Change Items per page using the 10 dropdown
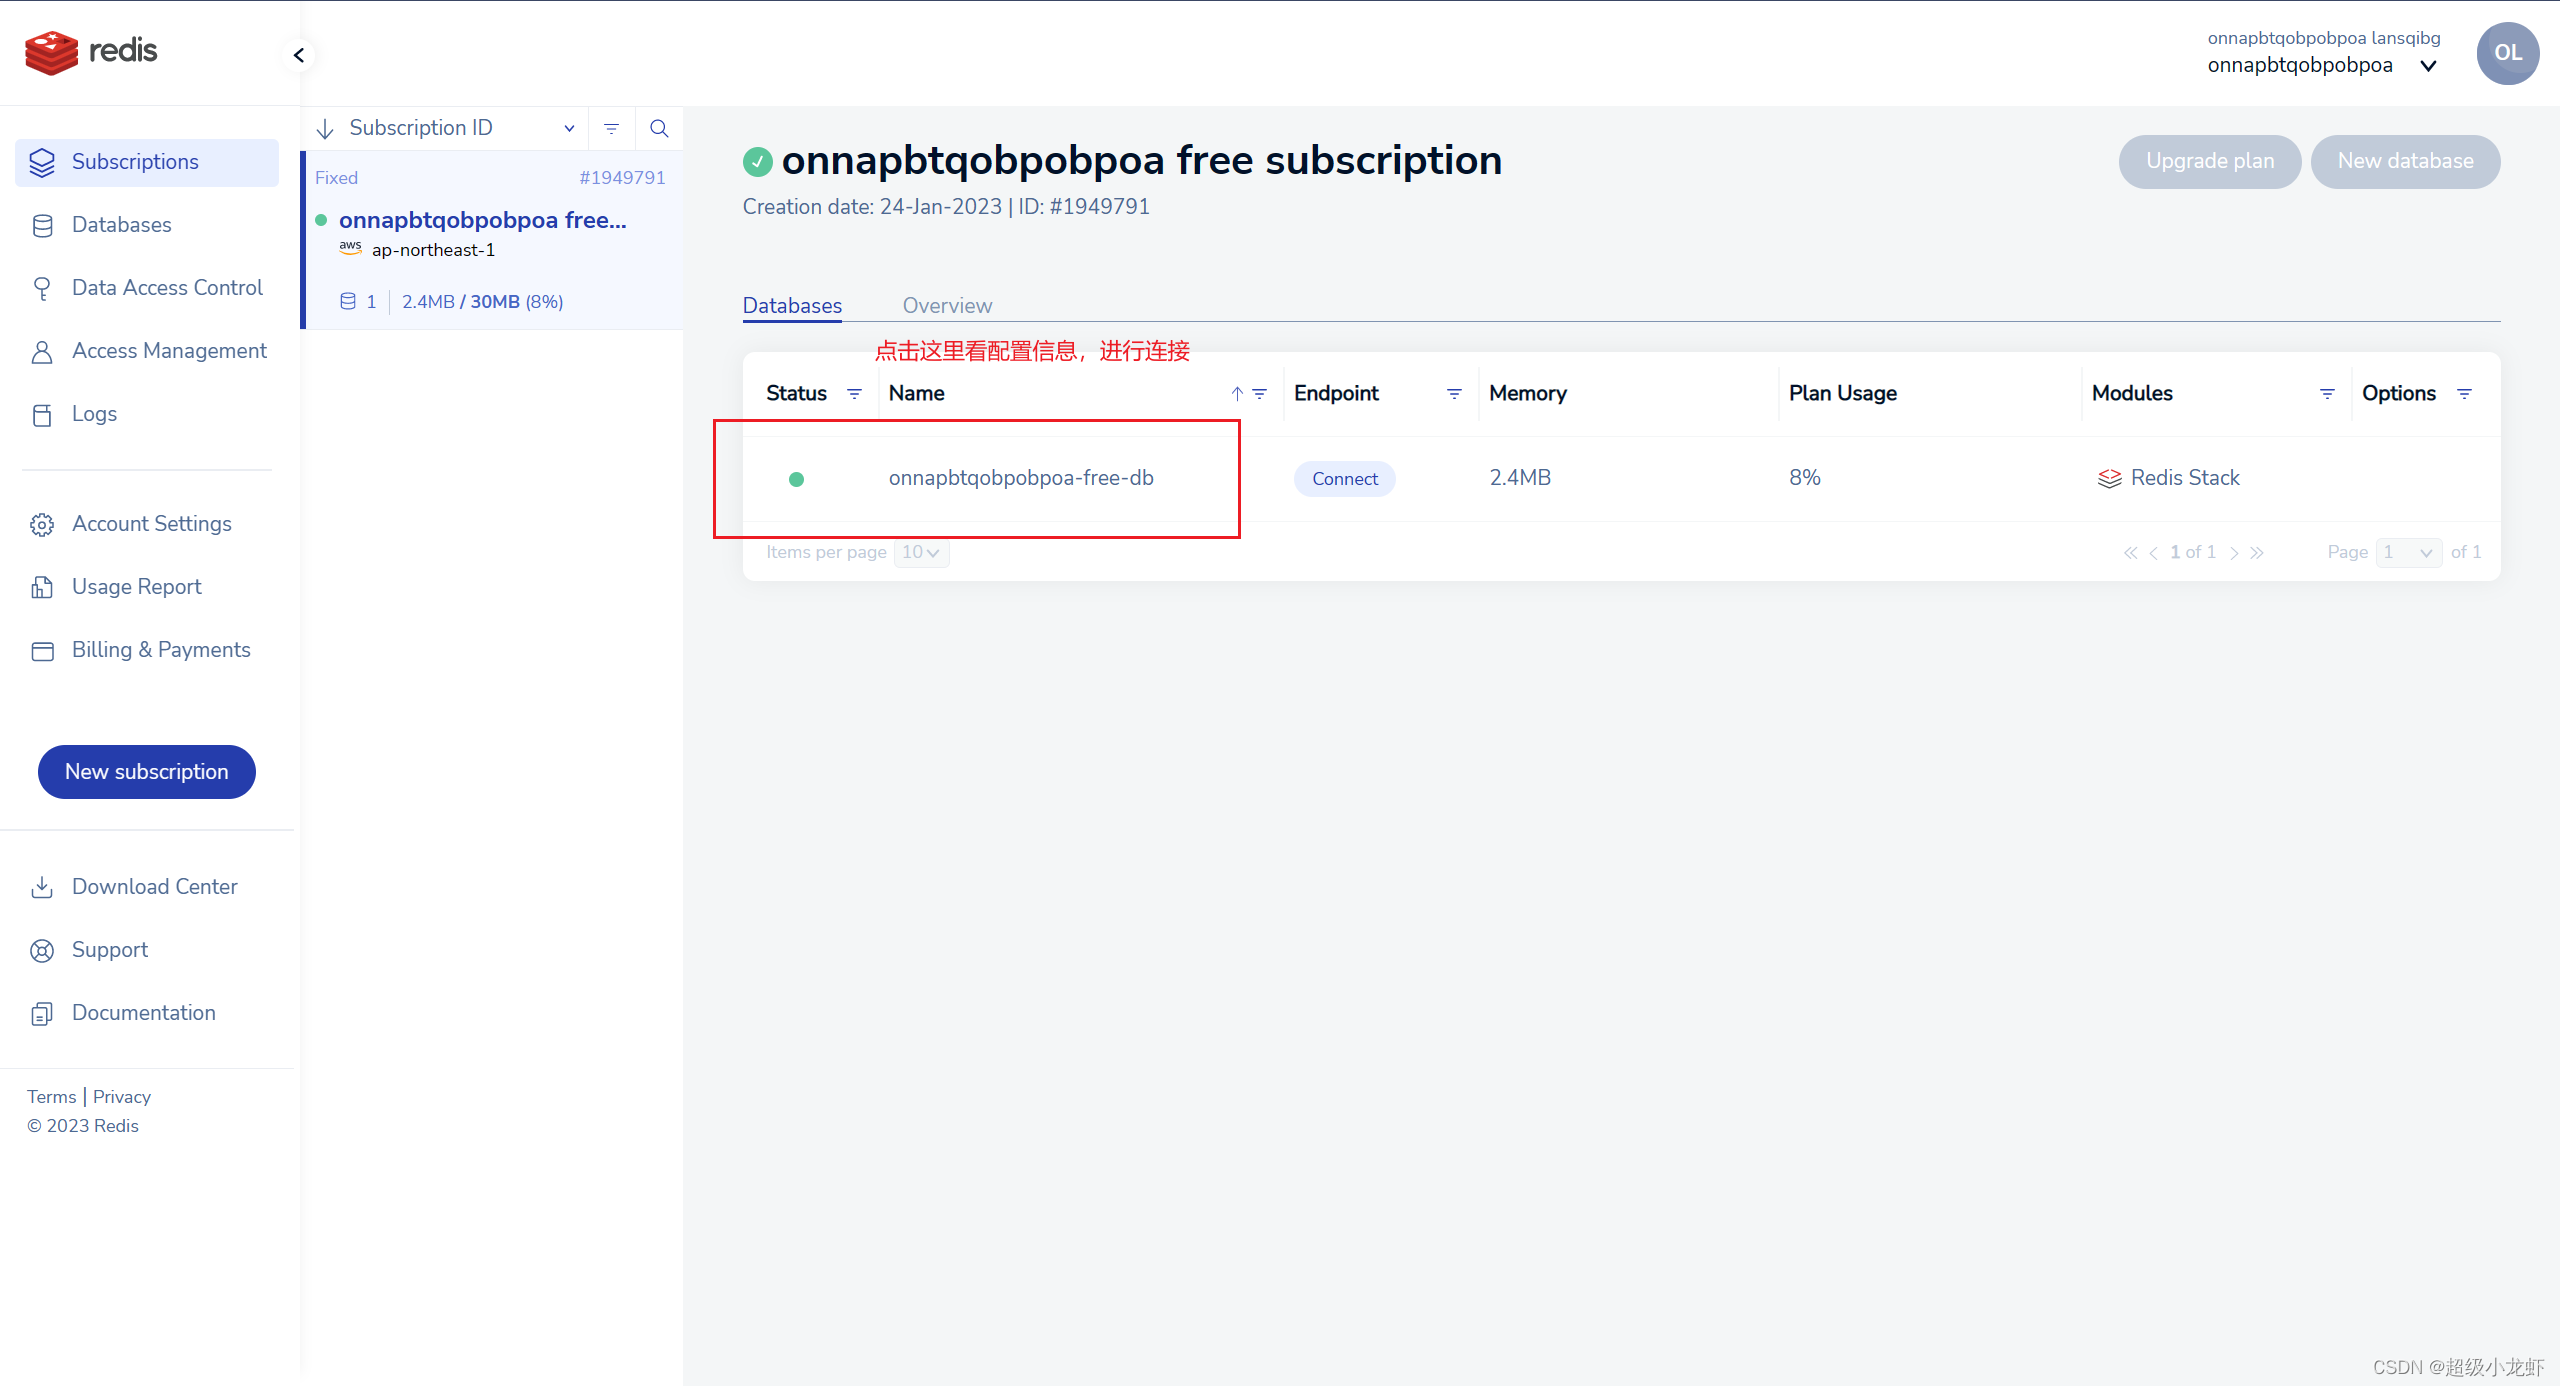Image resolution: width=2560 pixels, height=1386 pixels. point(919,552)
